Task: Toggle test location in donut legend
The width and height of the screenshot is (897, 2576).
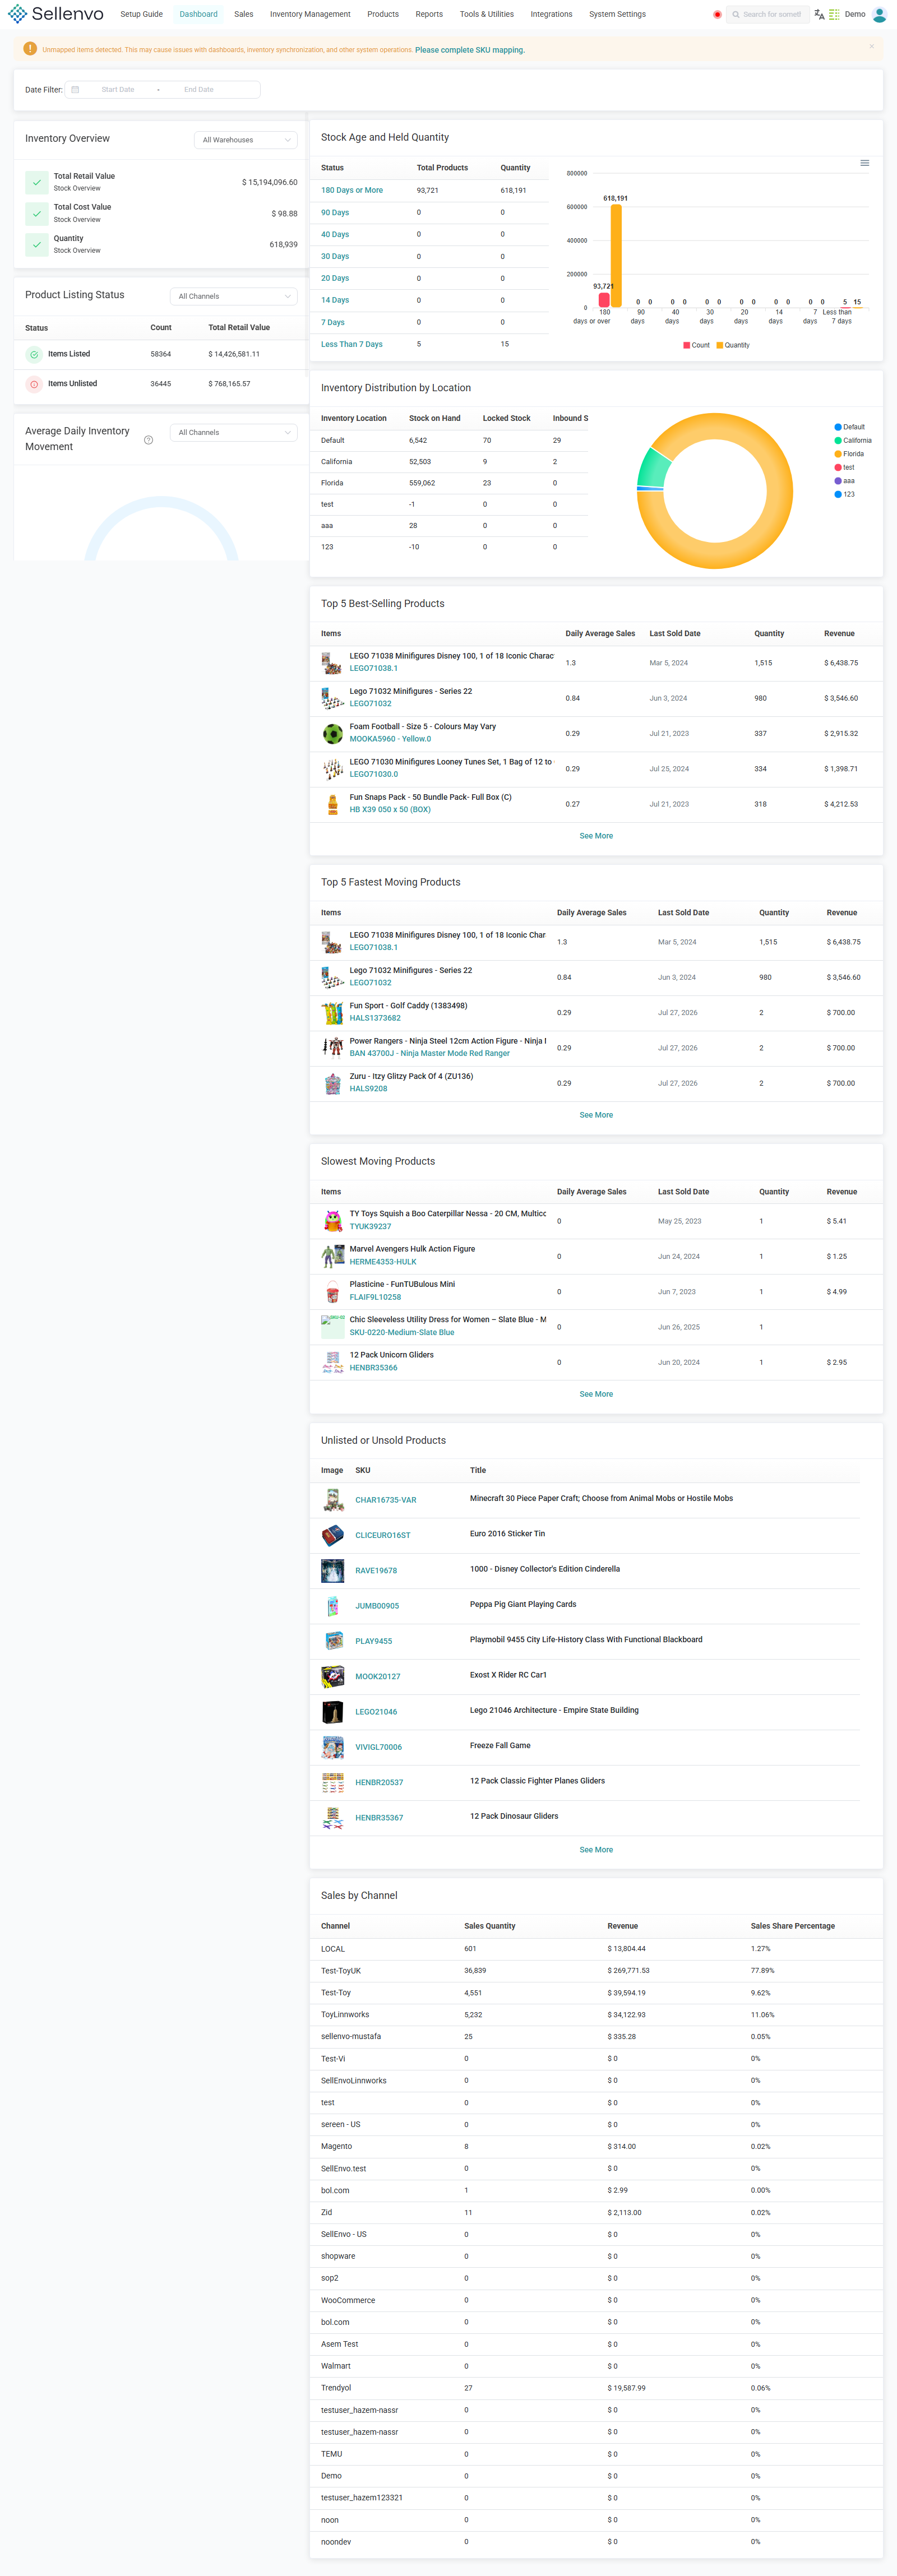Action: (845, 467)
